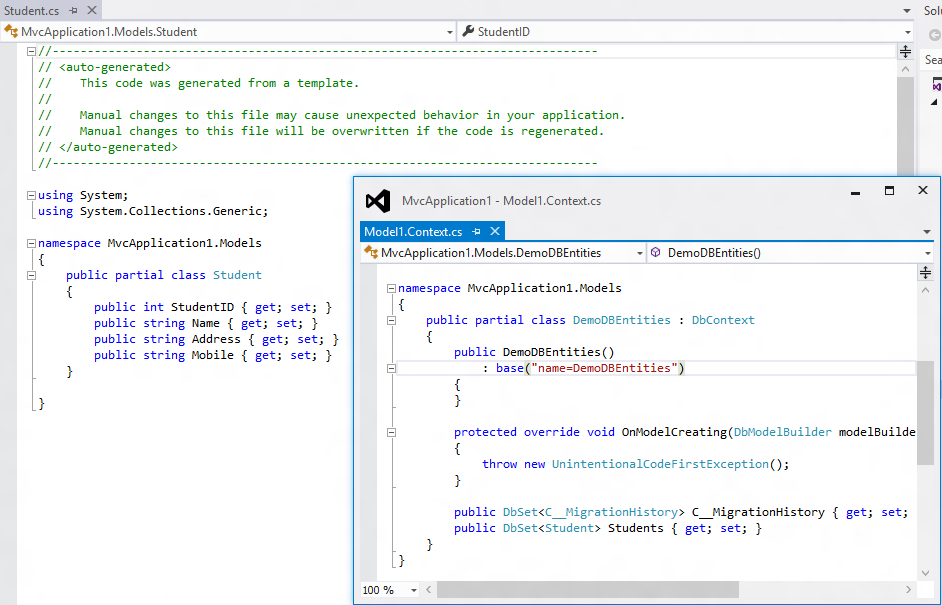Click the split editor handle in Student.cs

pos(905,52)
